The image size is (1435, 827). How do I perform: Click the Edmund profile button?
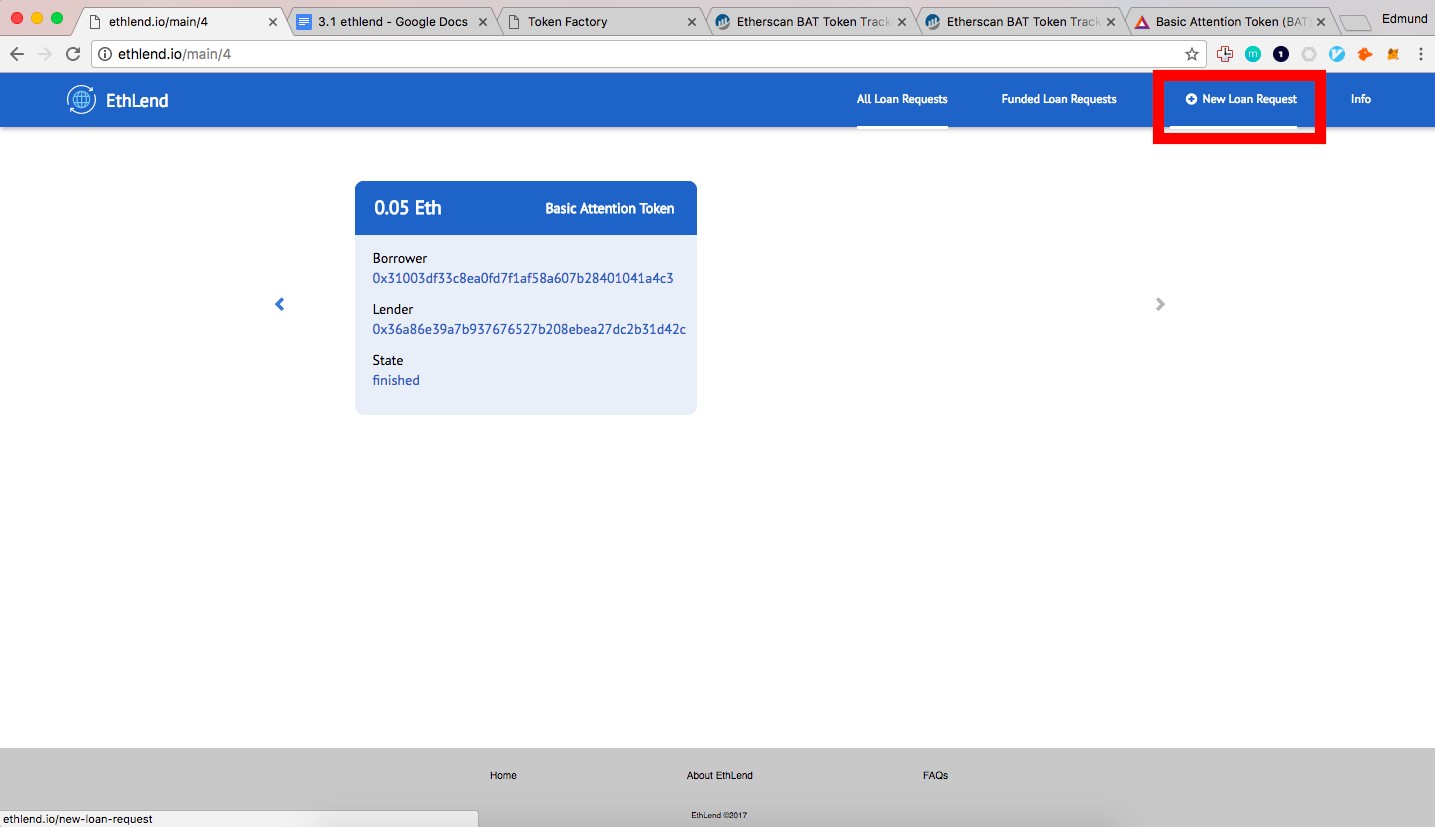point(1403,18)
